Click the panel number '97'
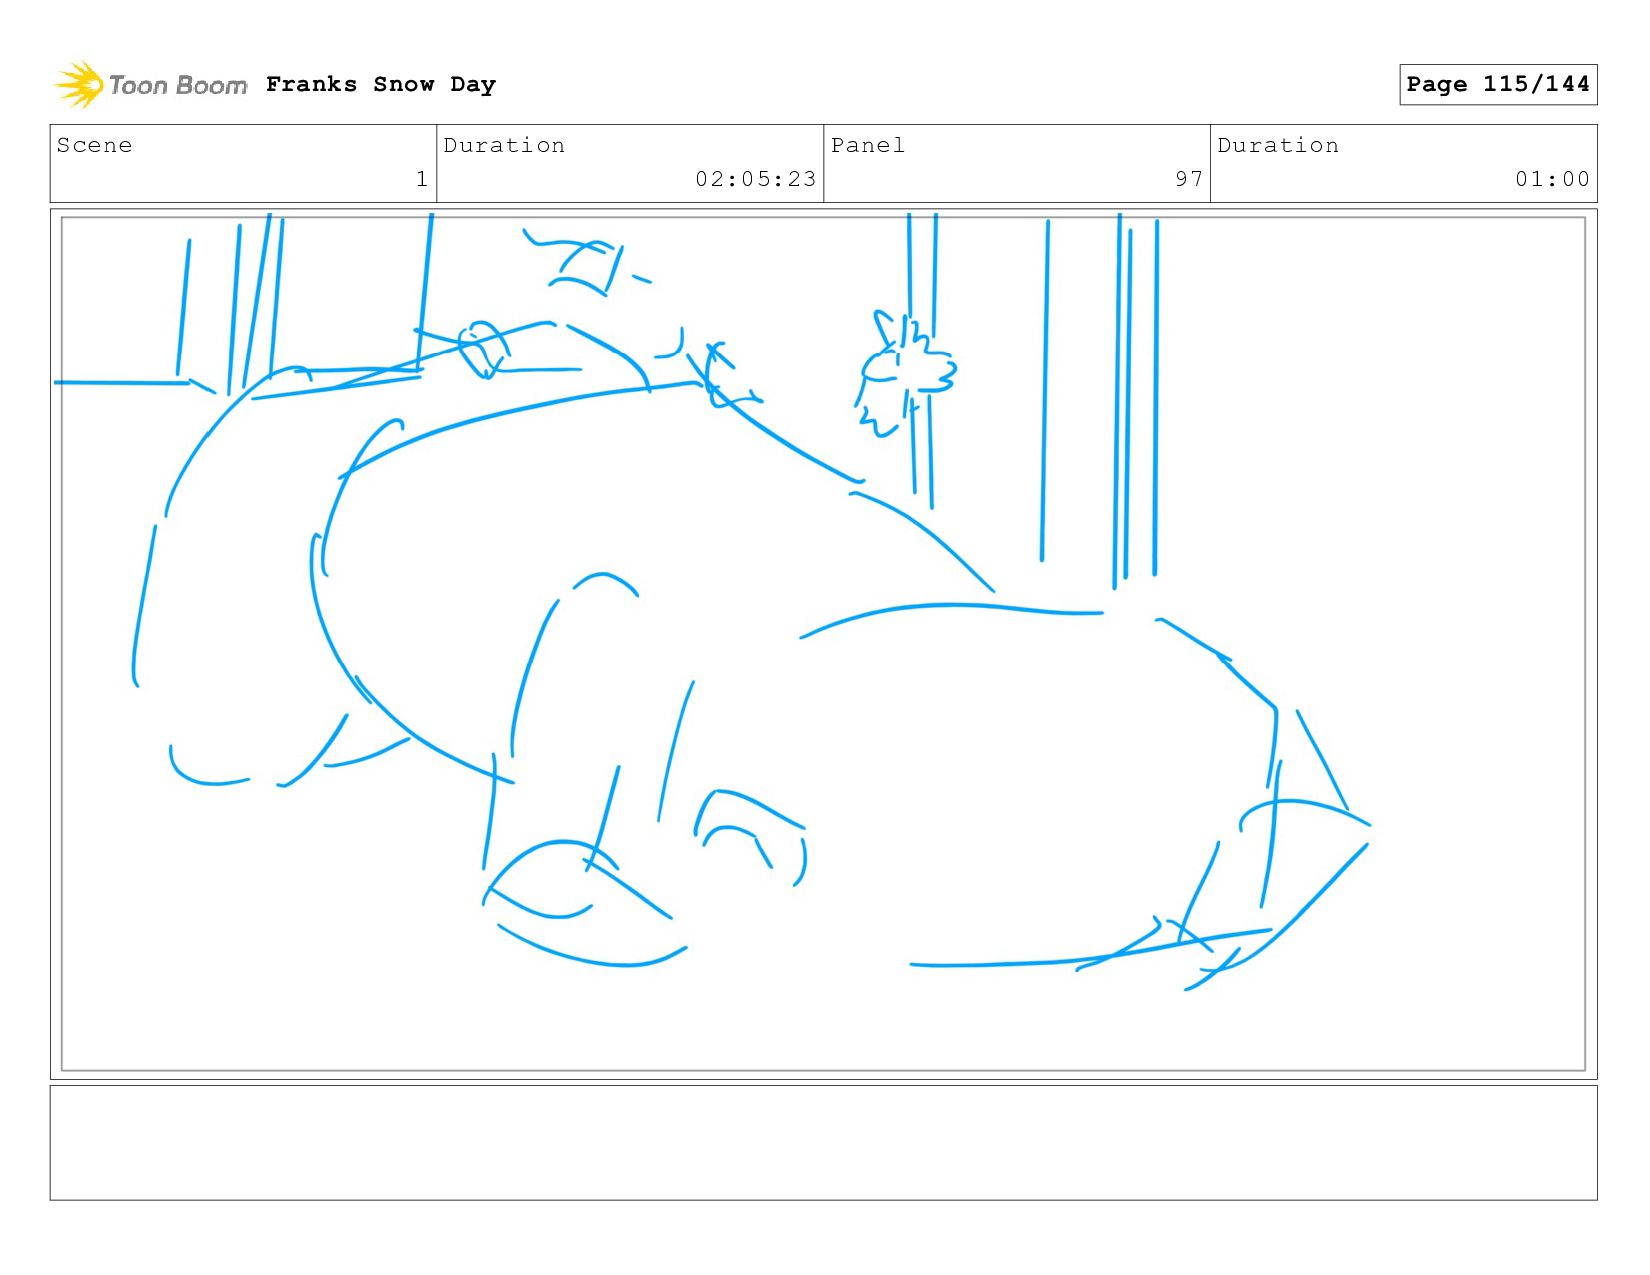The image size is (1650, 1275). [x=1189, y=179]
